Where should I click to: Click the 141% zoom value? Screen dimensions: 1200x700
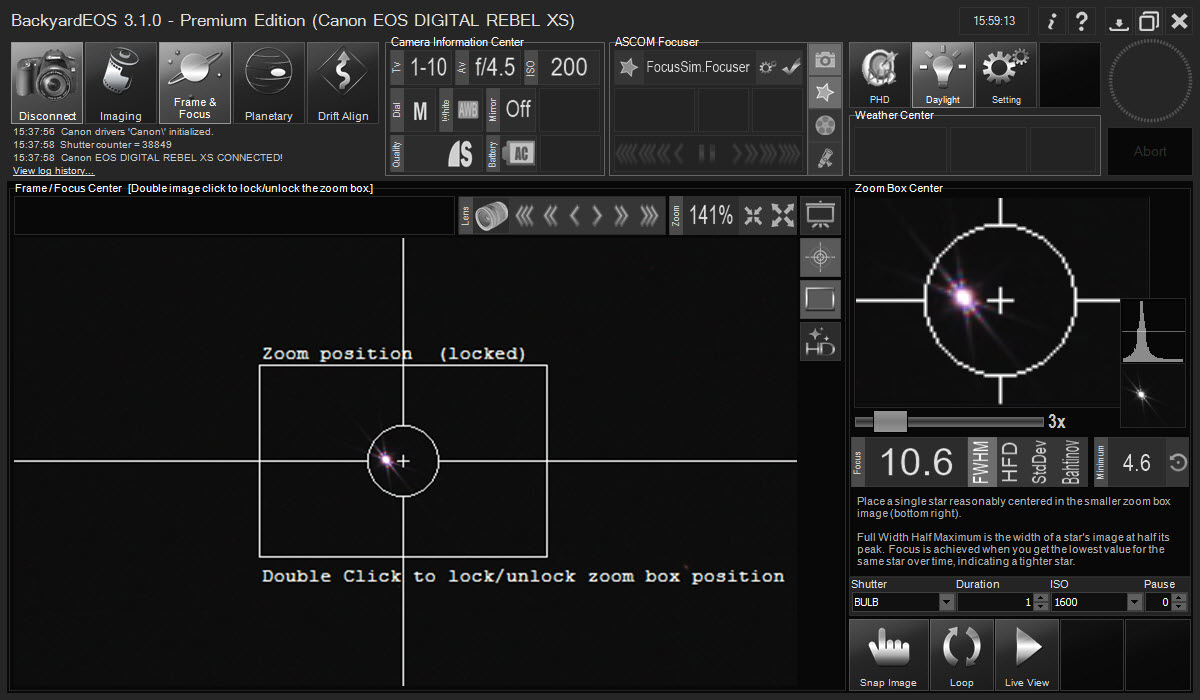coord(711,215)
